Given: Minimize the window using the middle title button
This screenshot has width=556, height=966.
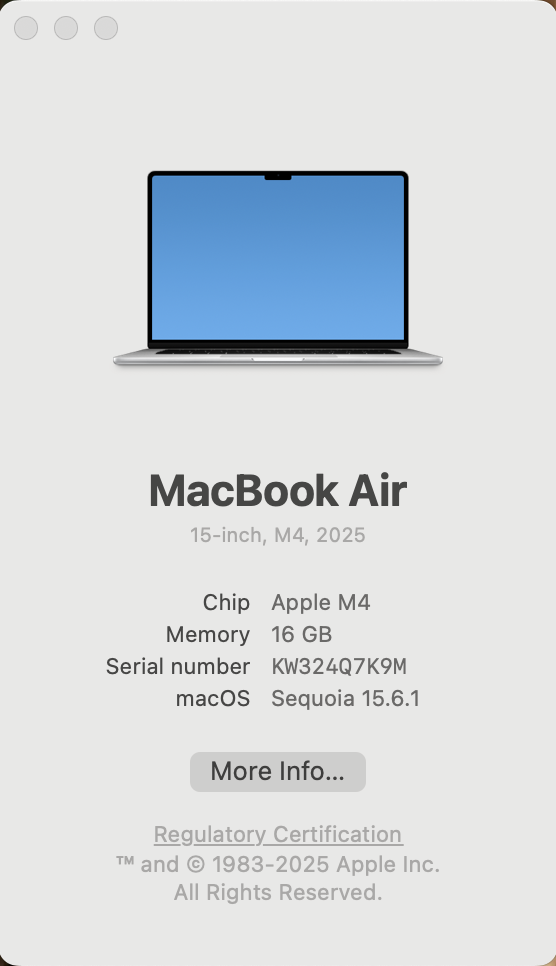Looking at the screenshot, I should point(66,28).
